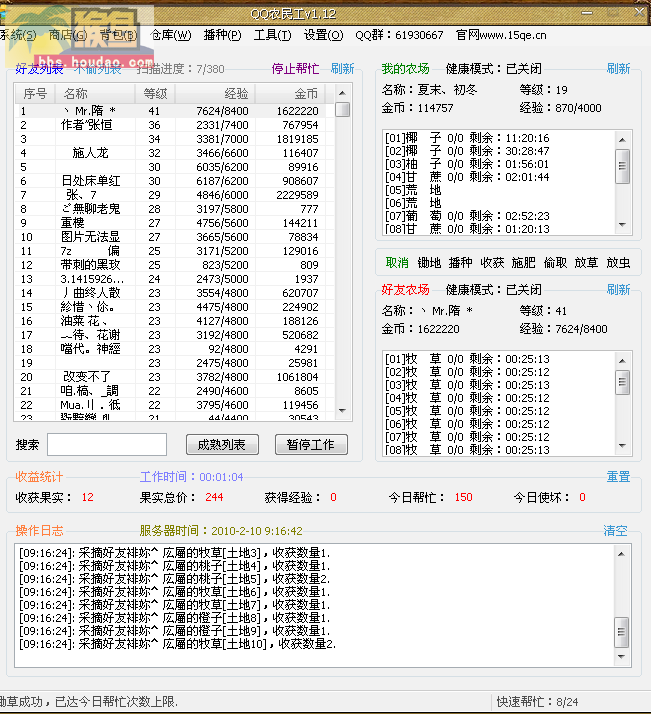Focus the 搜索 input field
Screen dimensions: 651x714
pyautogui.click(x=107, y=444)
